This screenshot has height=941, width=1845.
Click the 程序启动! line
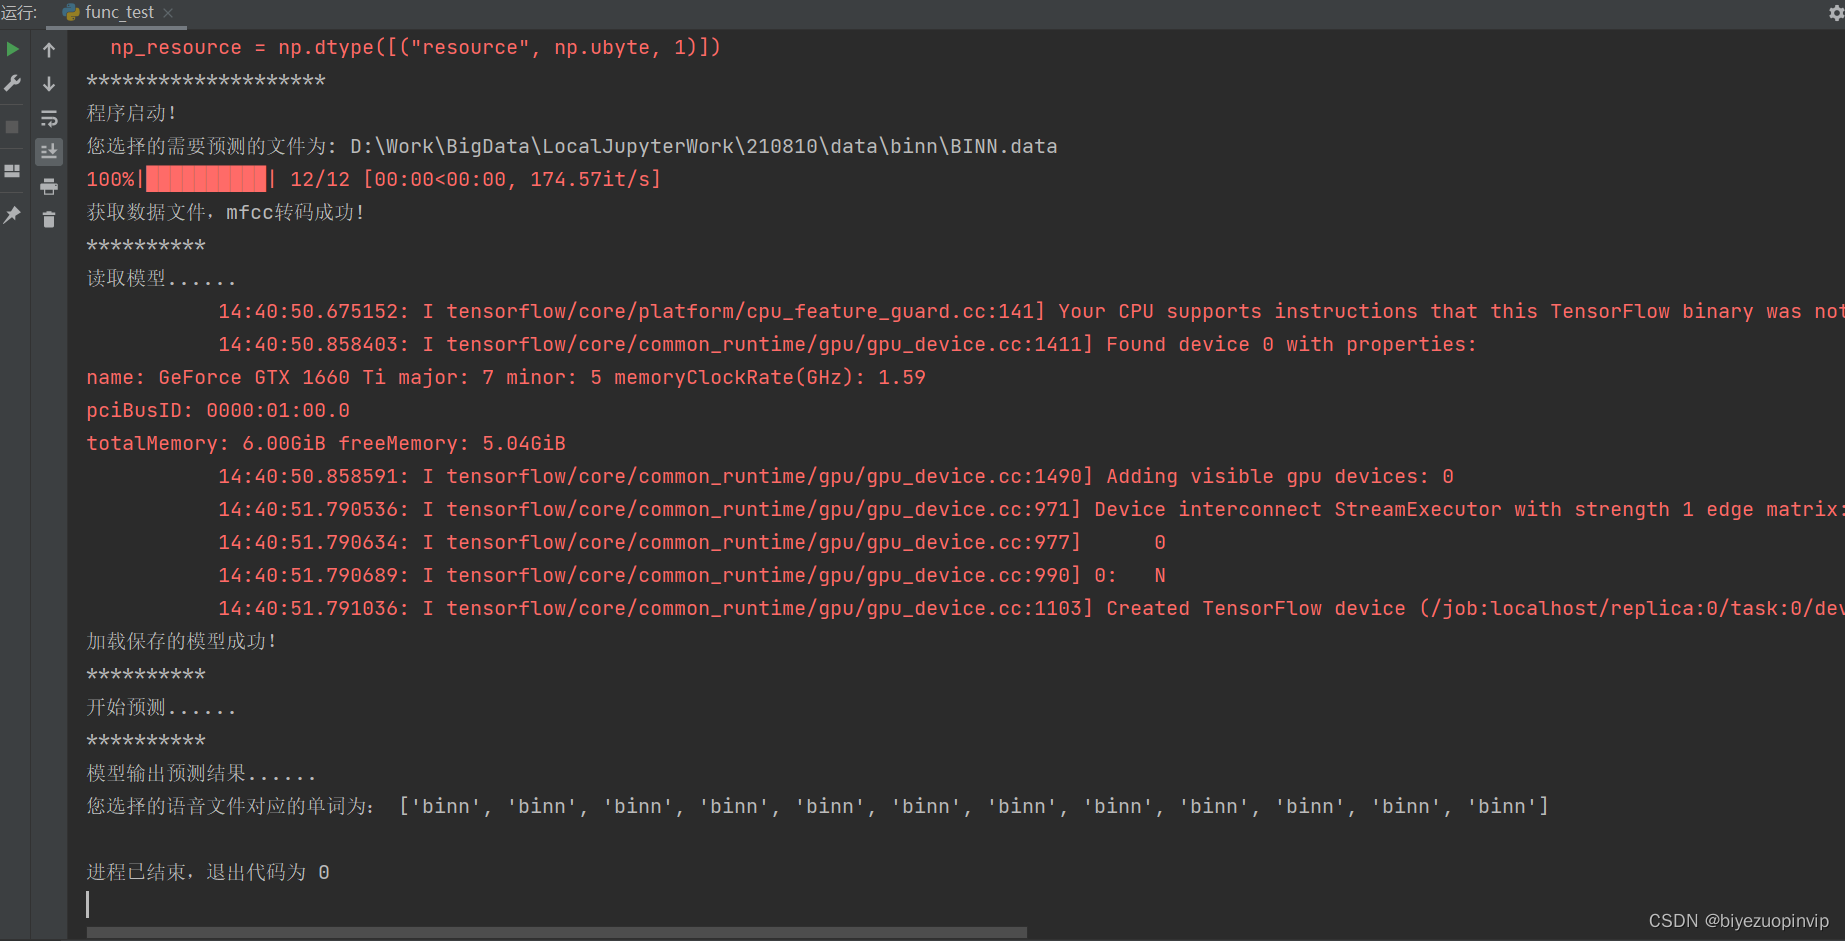click(x=132, y=114)
